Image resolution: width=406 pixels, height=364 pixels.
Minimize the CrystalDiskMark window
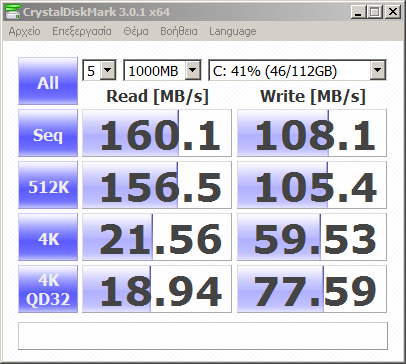358,12
